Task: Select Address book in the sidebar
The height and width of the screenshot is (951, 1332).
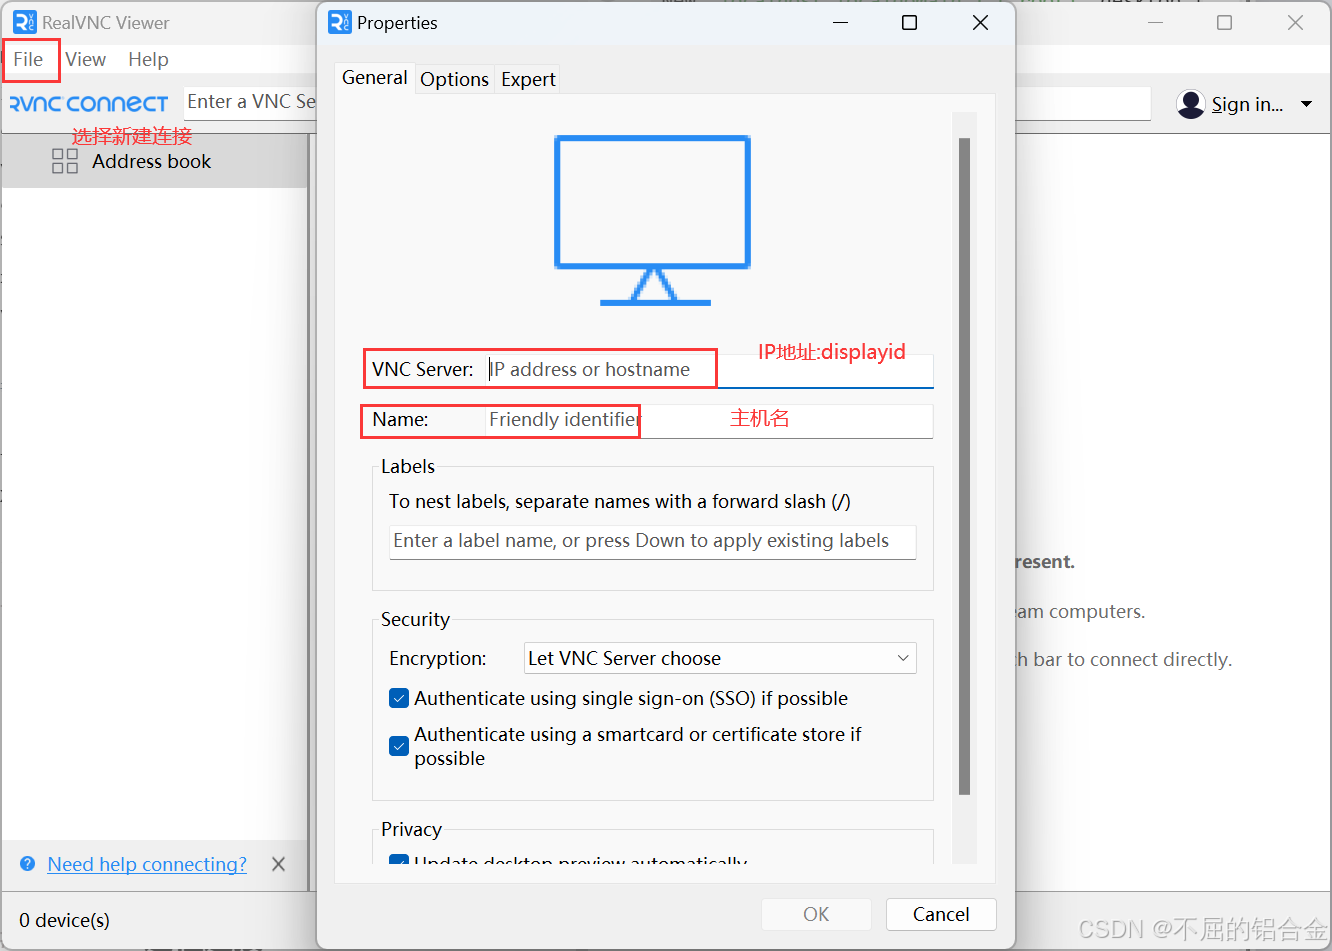Action: 154,162
